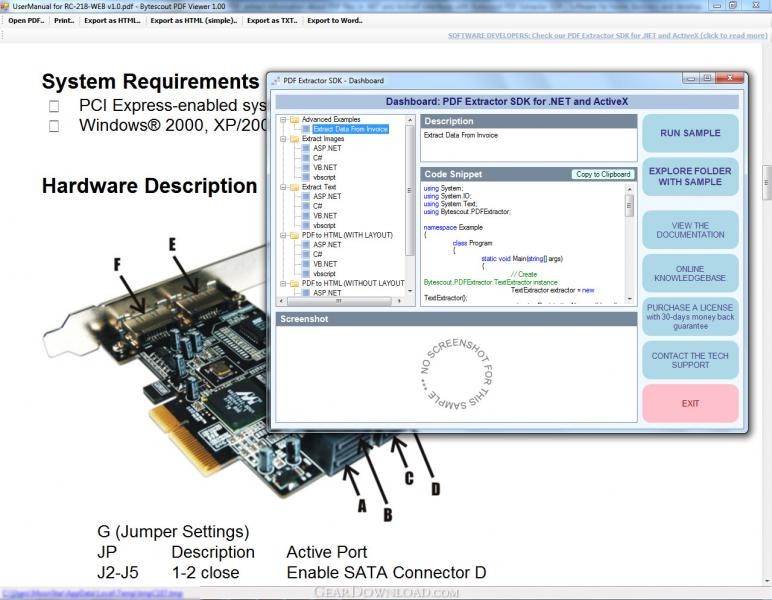
Task: Click the code snippet scroll down arrow
Action: tap(629, 299)
